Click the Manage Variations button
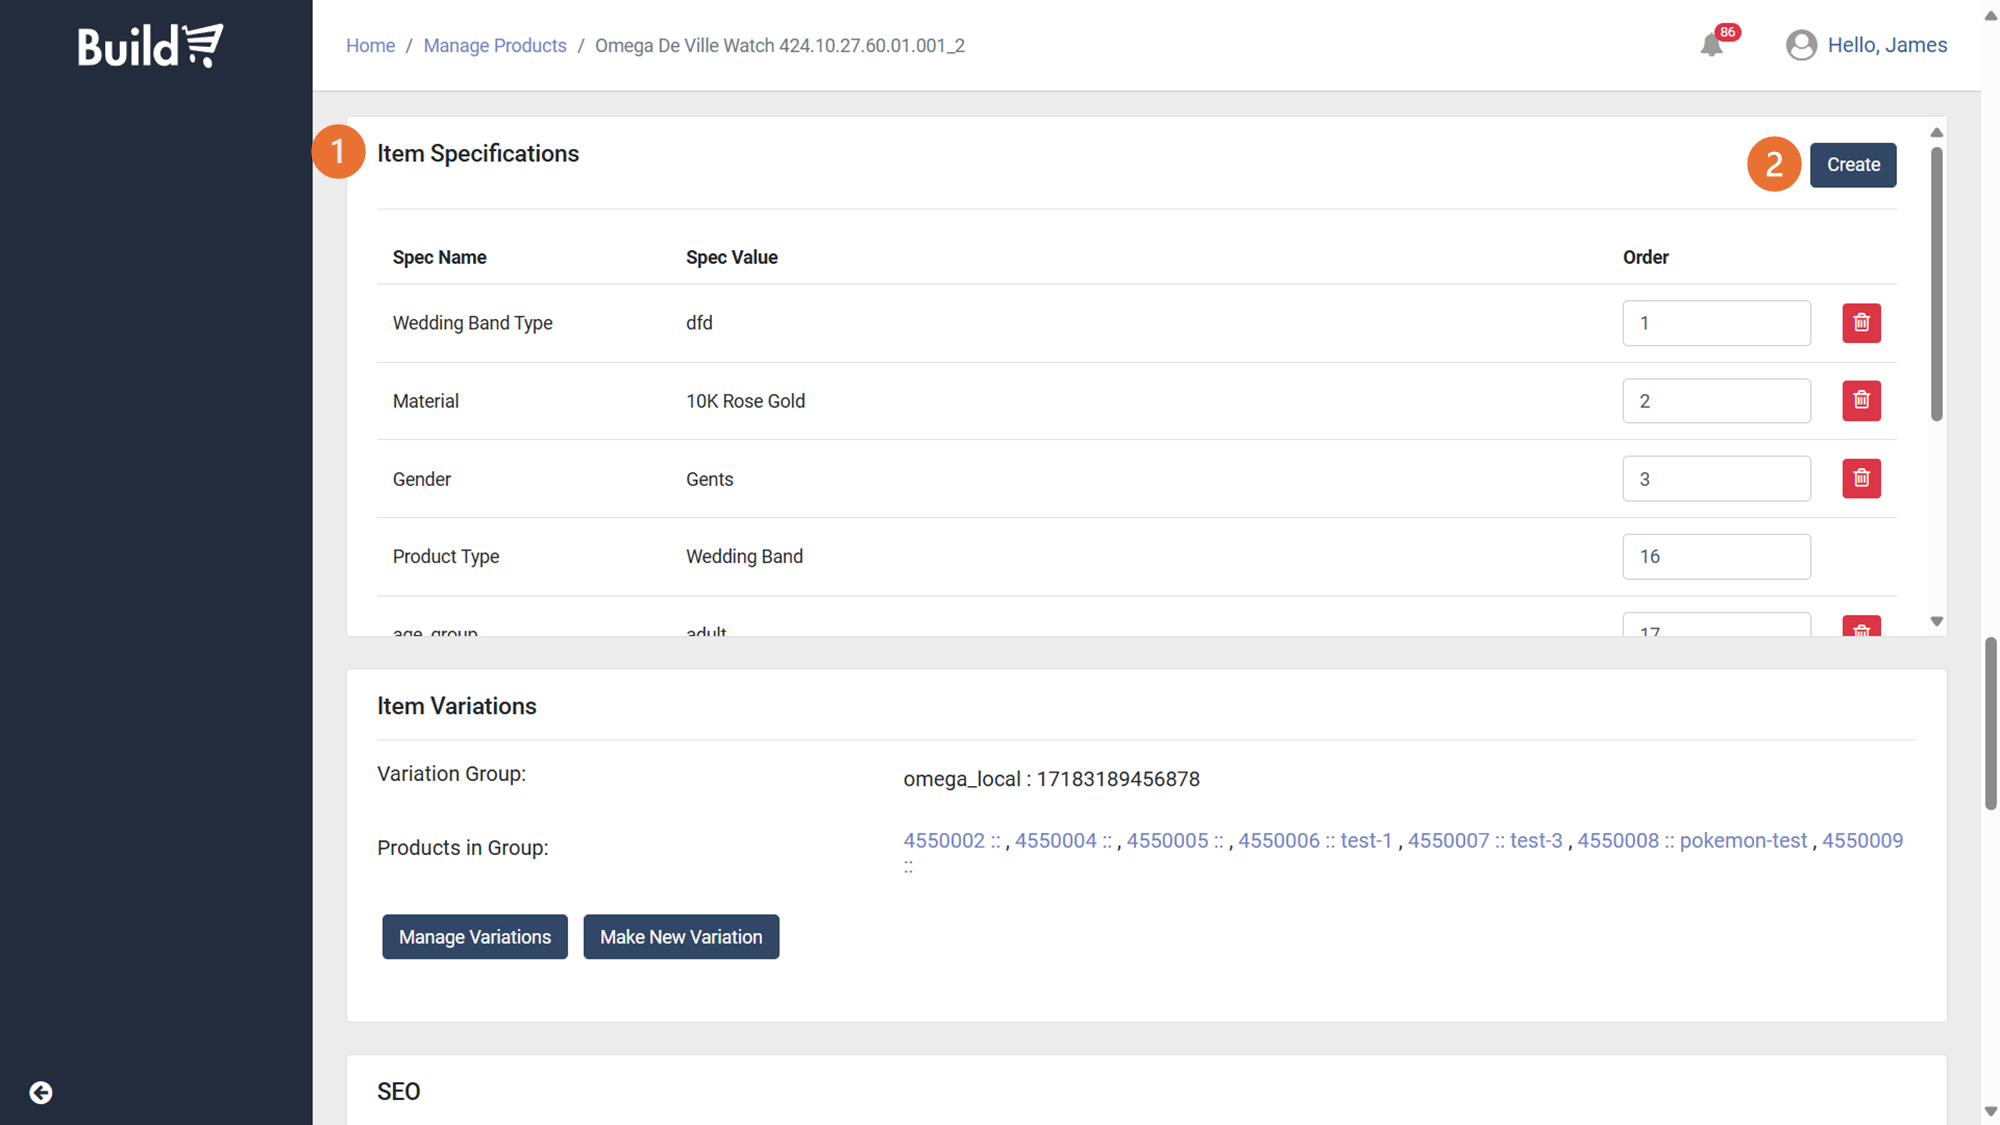Image resolution: width=2000 pixels, height=1125 pixels. point(474,937)
